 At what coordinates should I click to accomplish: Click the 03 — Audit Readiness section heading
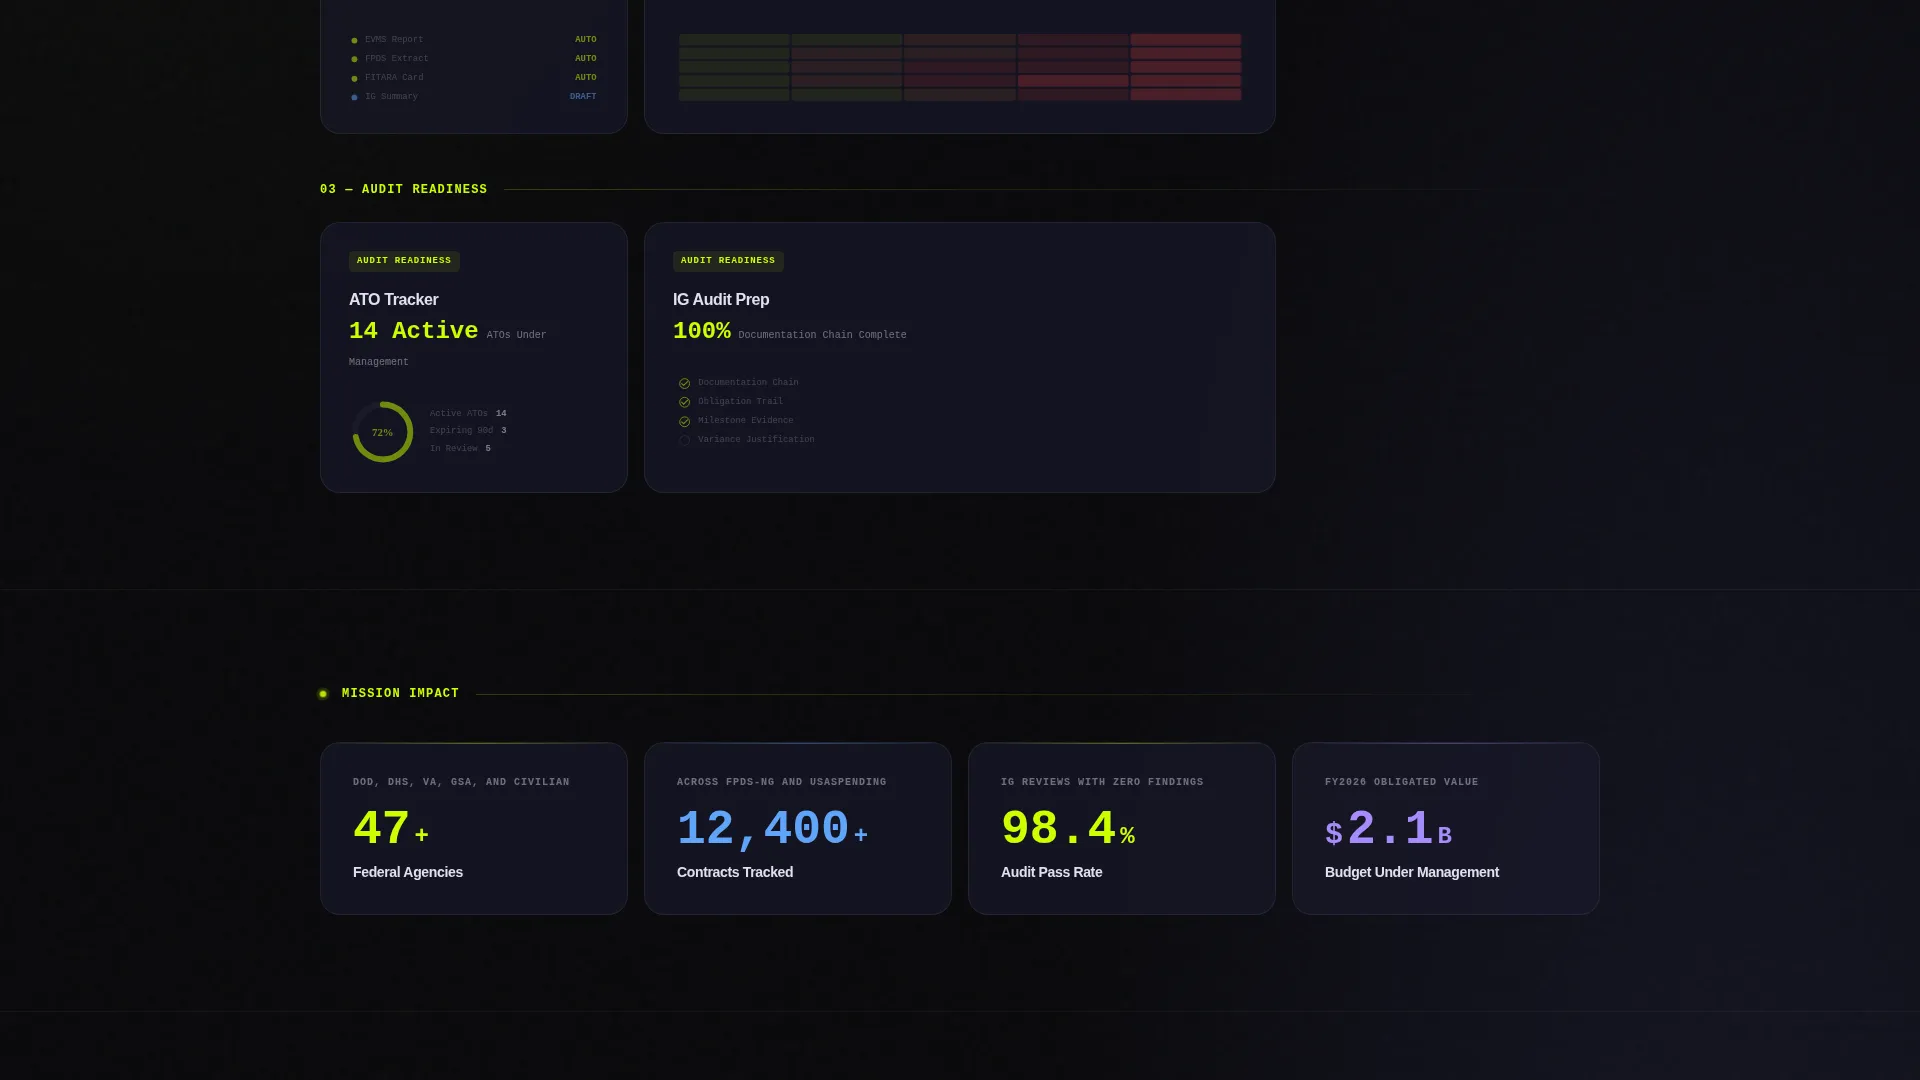click(x=404, y=190)
